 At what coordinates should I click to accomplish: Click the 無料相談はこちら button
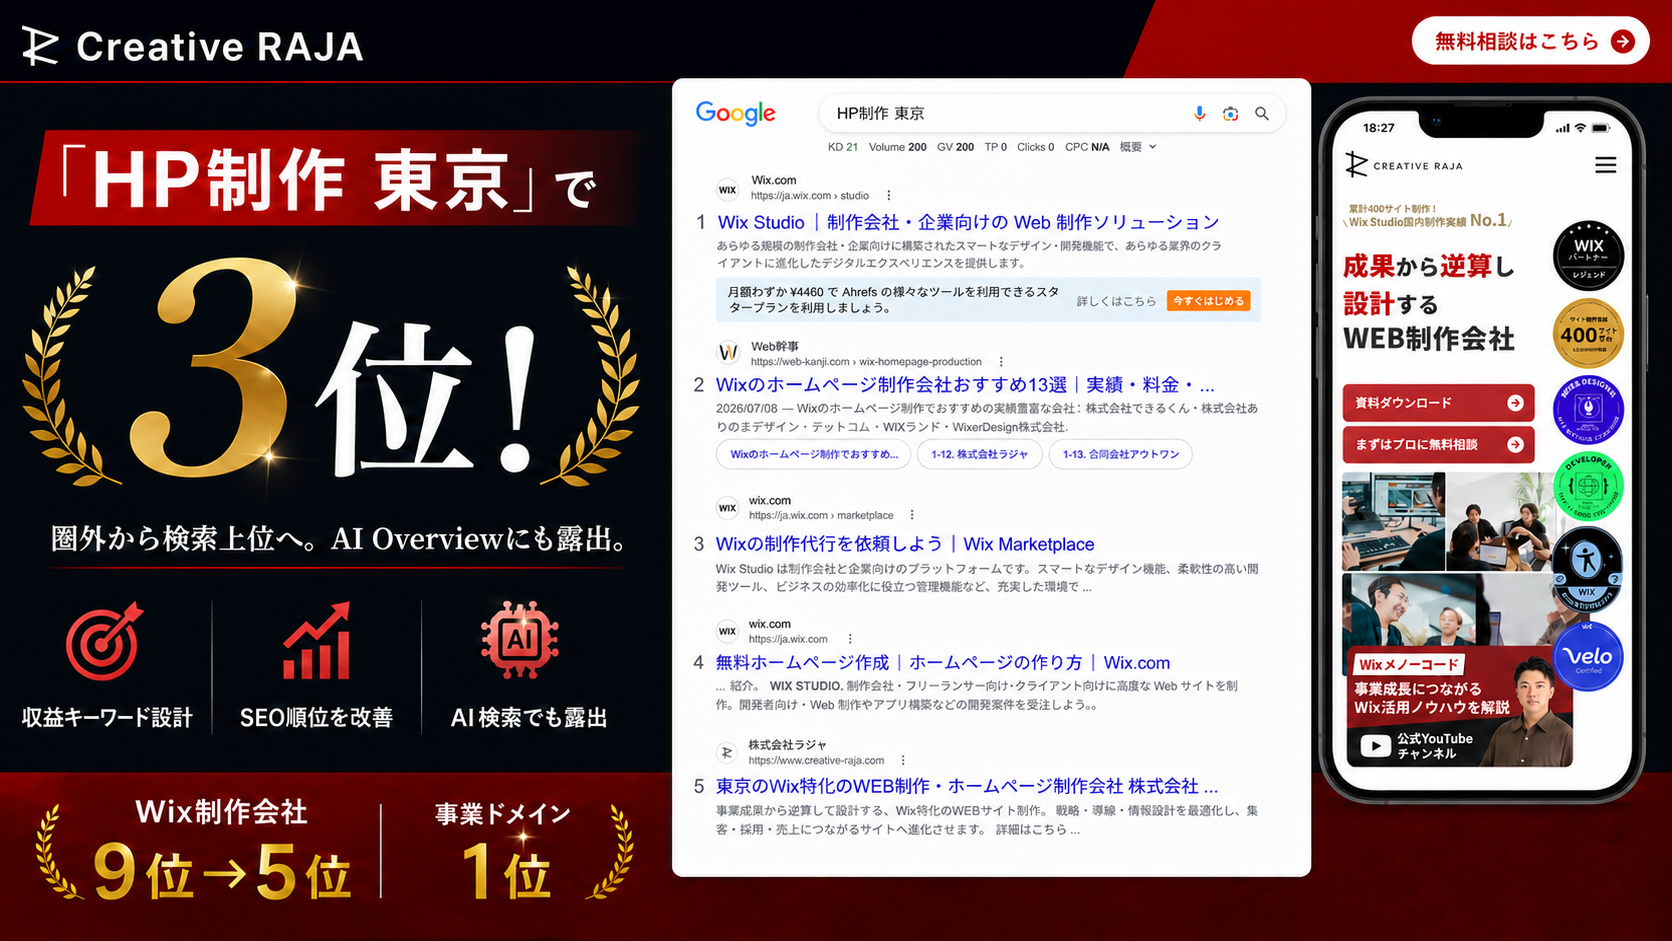[1530, 41]
